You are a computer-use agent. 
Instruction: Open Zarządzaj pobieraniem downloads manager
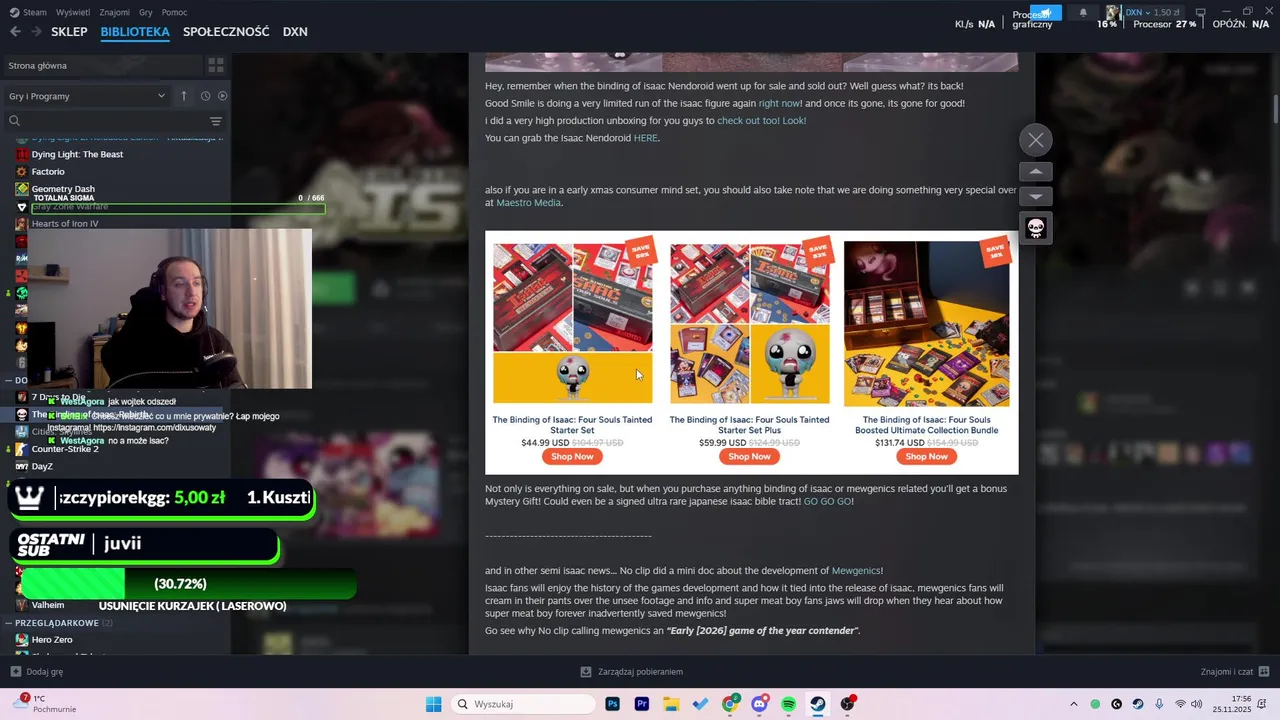[x=632, y=672]
